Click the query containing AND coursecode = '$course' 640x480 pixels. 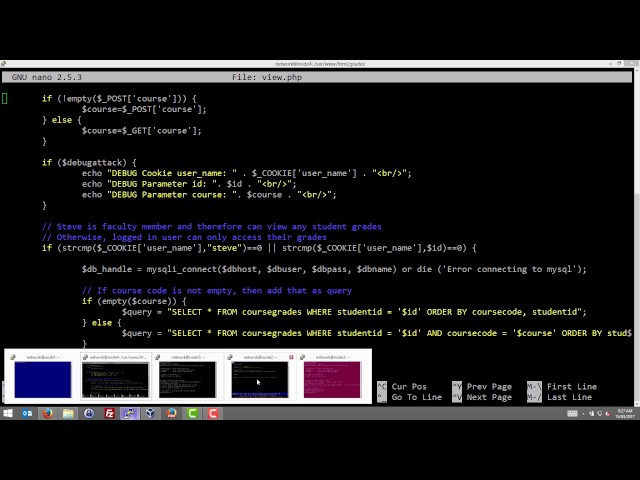click(x=377, y=333)
